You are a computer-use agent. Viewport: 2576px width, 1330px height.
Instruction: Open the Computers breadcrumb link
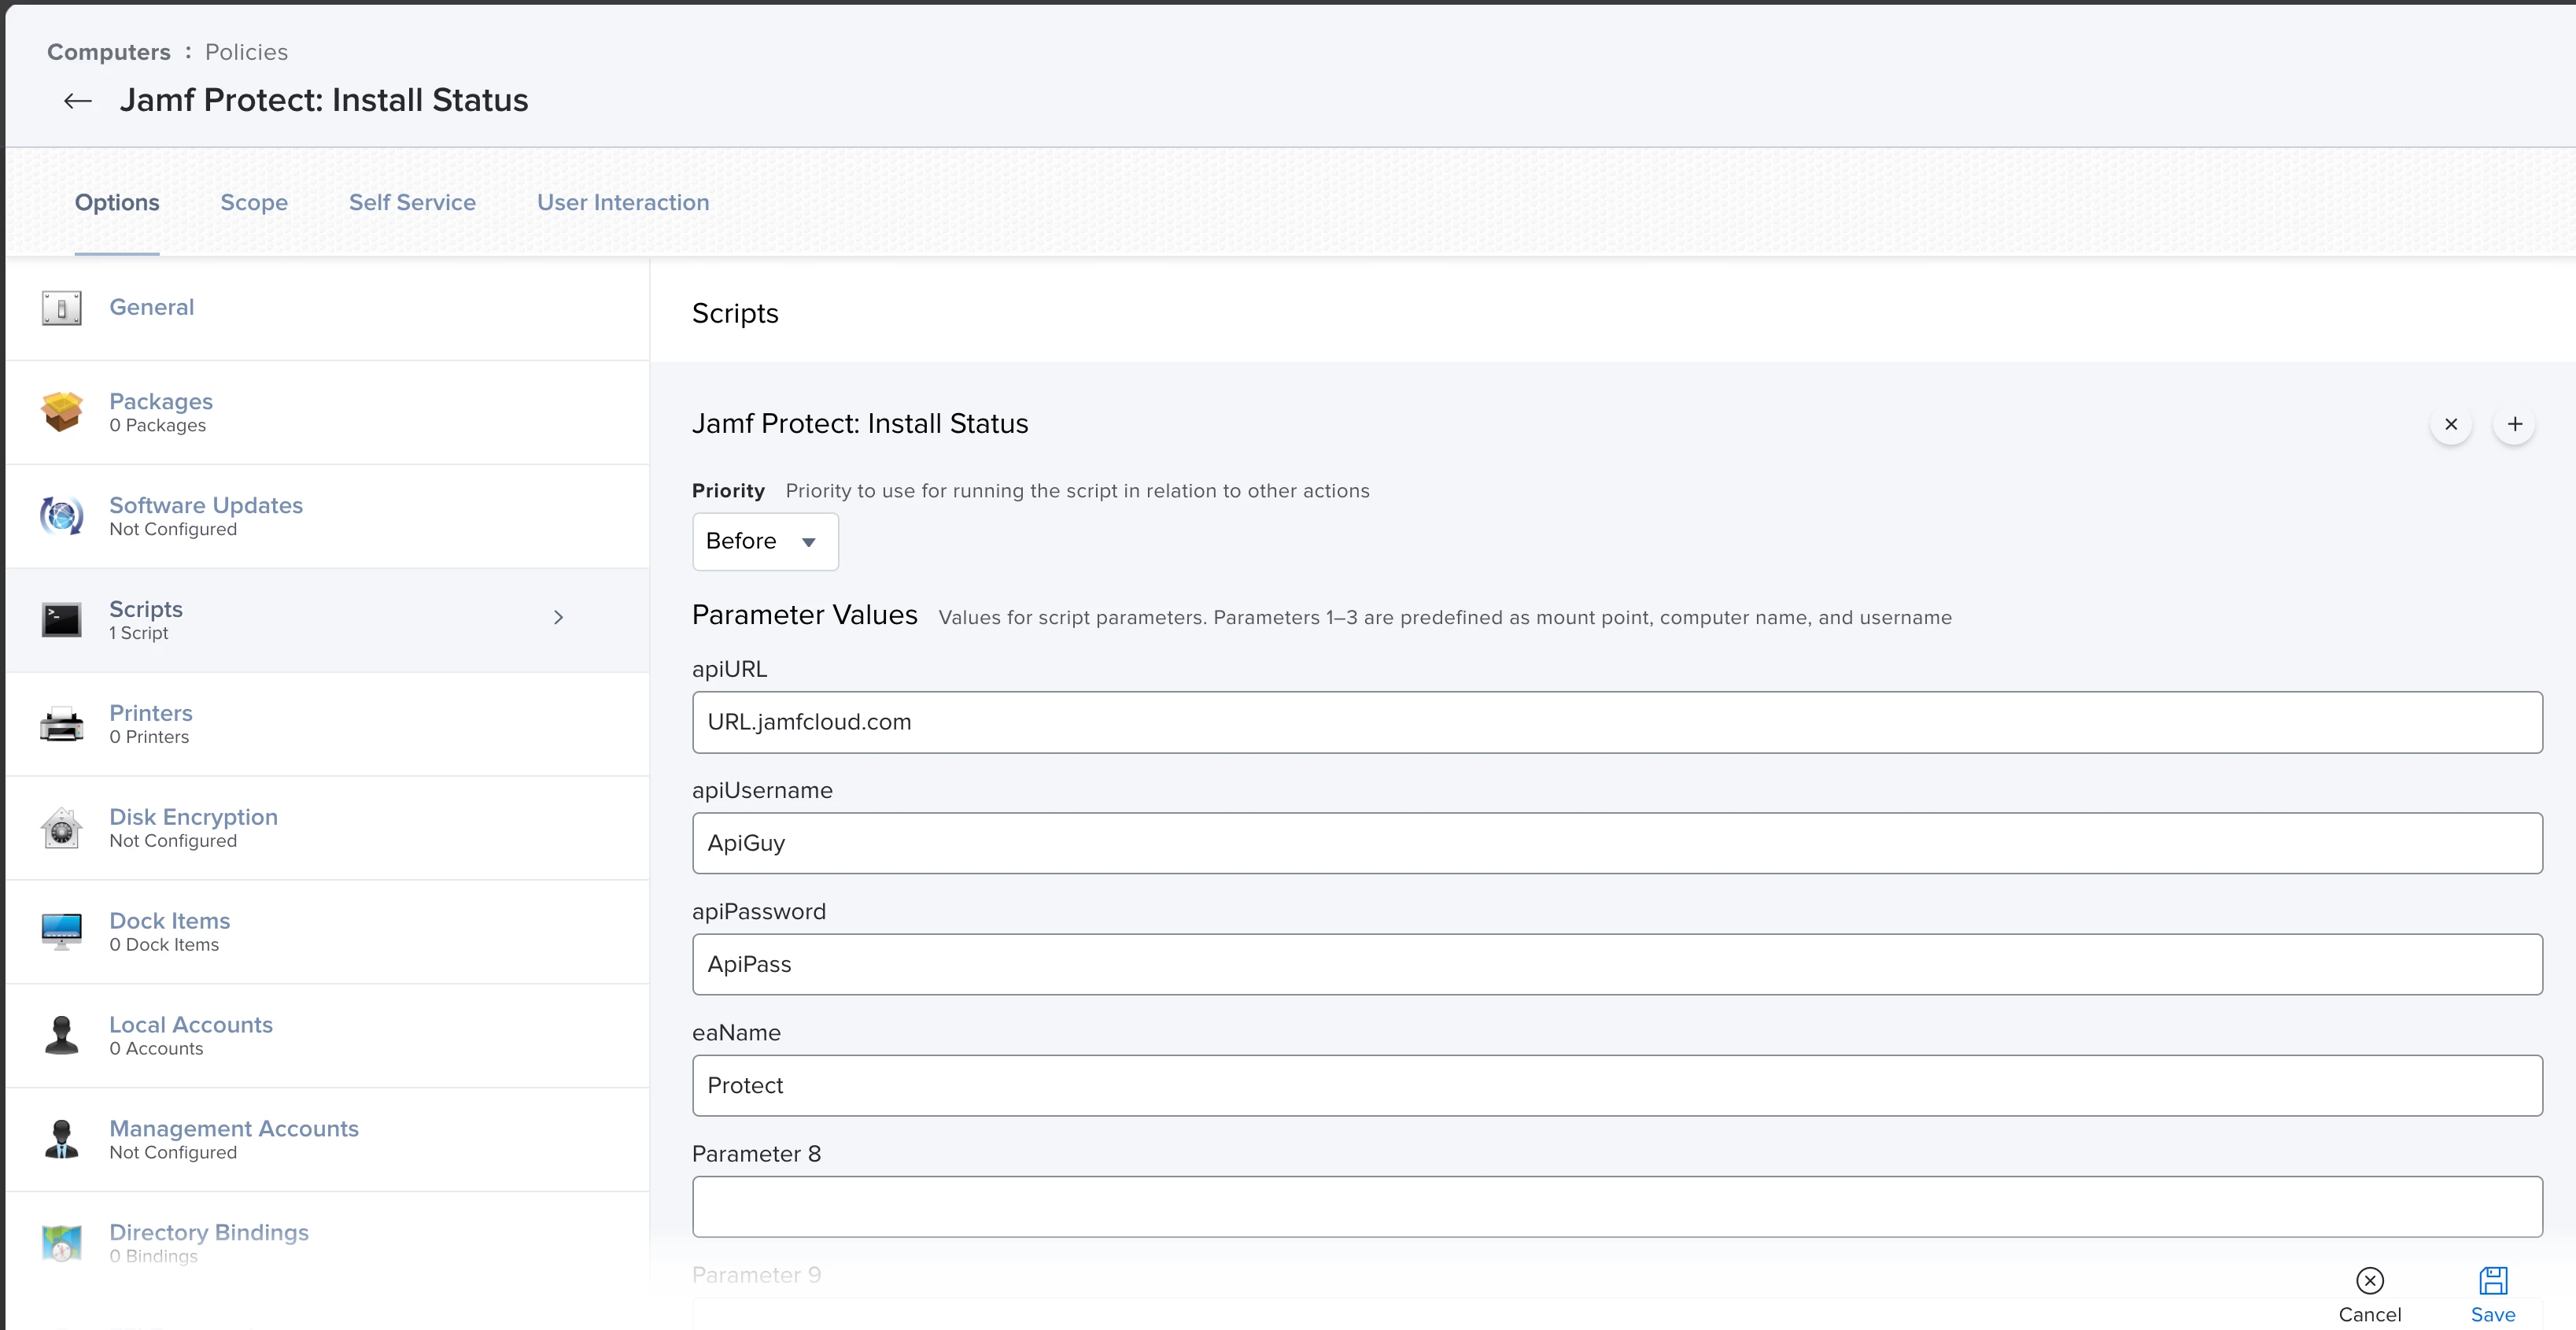point(109,52)
